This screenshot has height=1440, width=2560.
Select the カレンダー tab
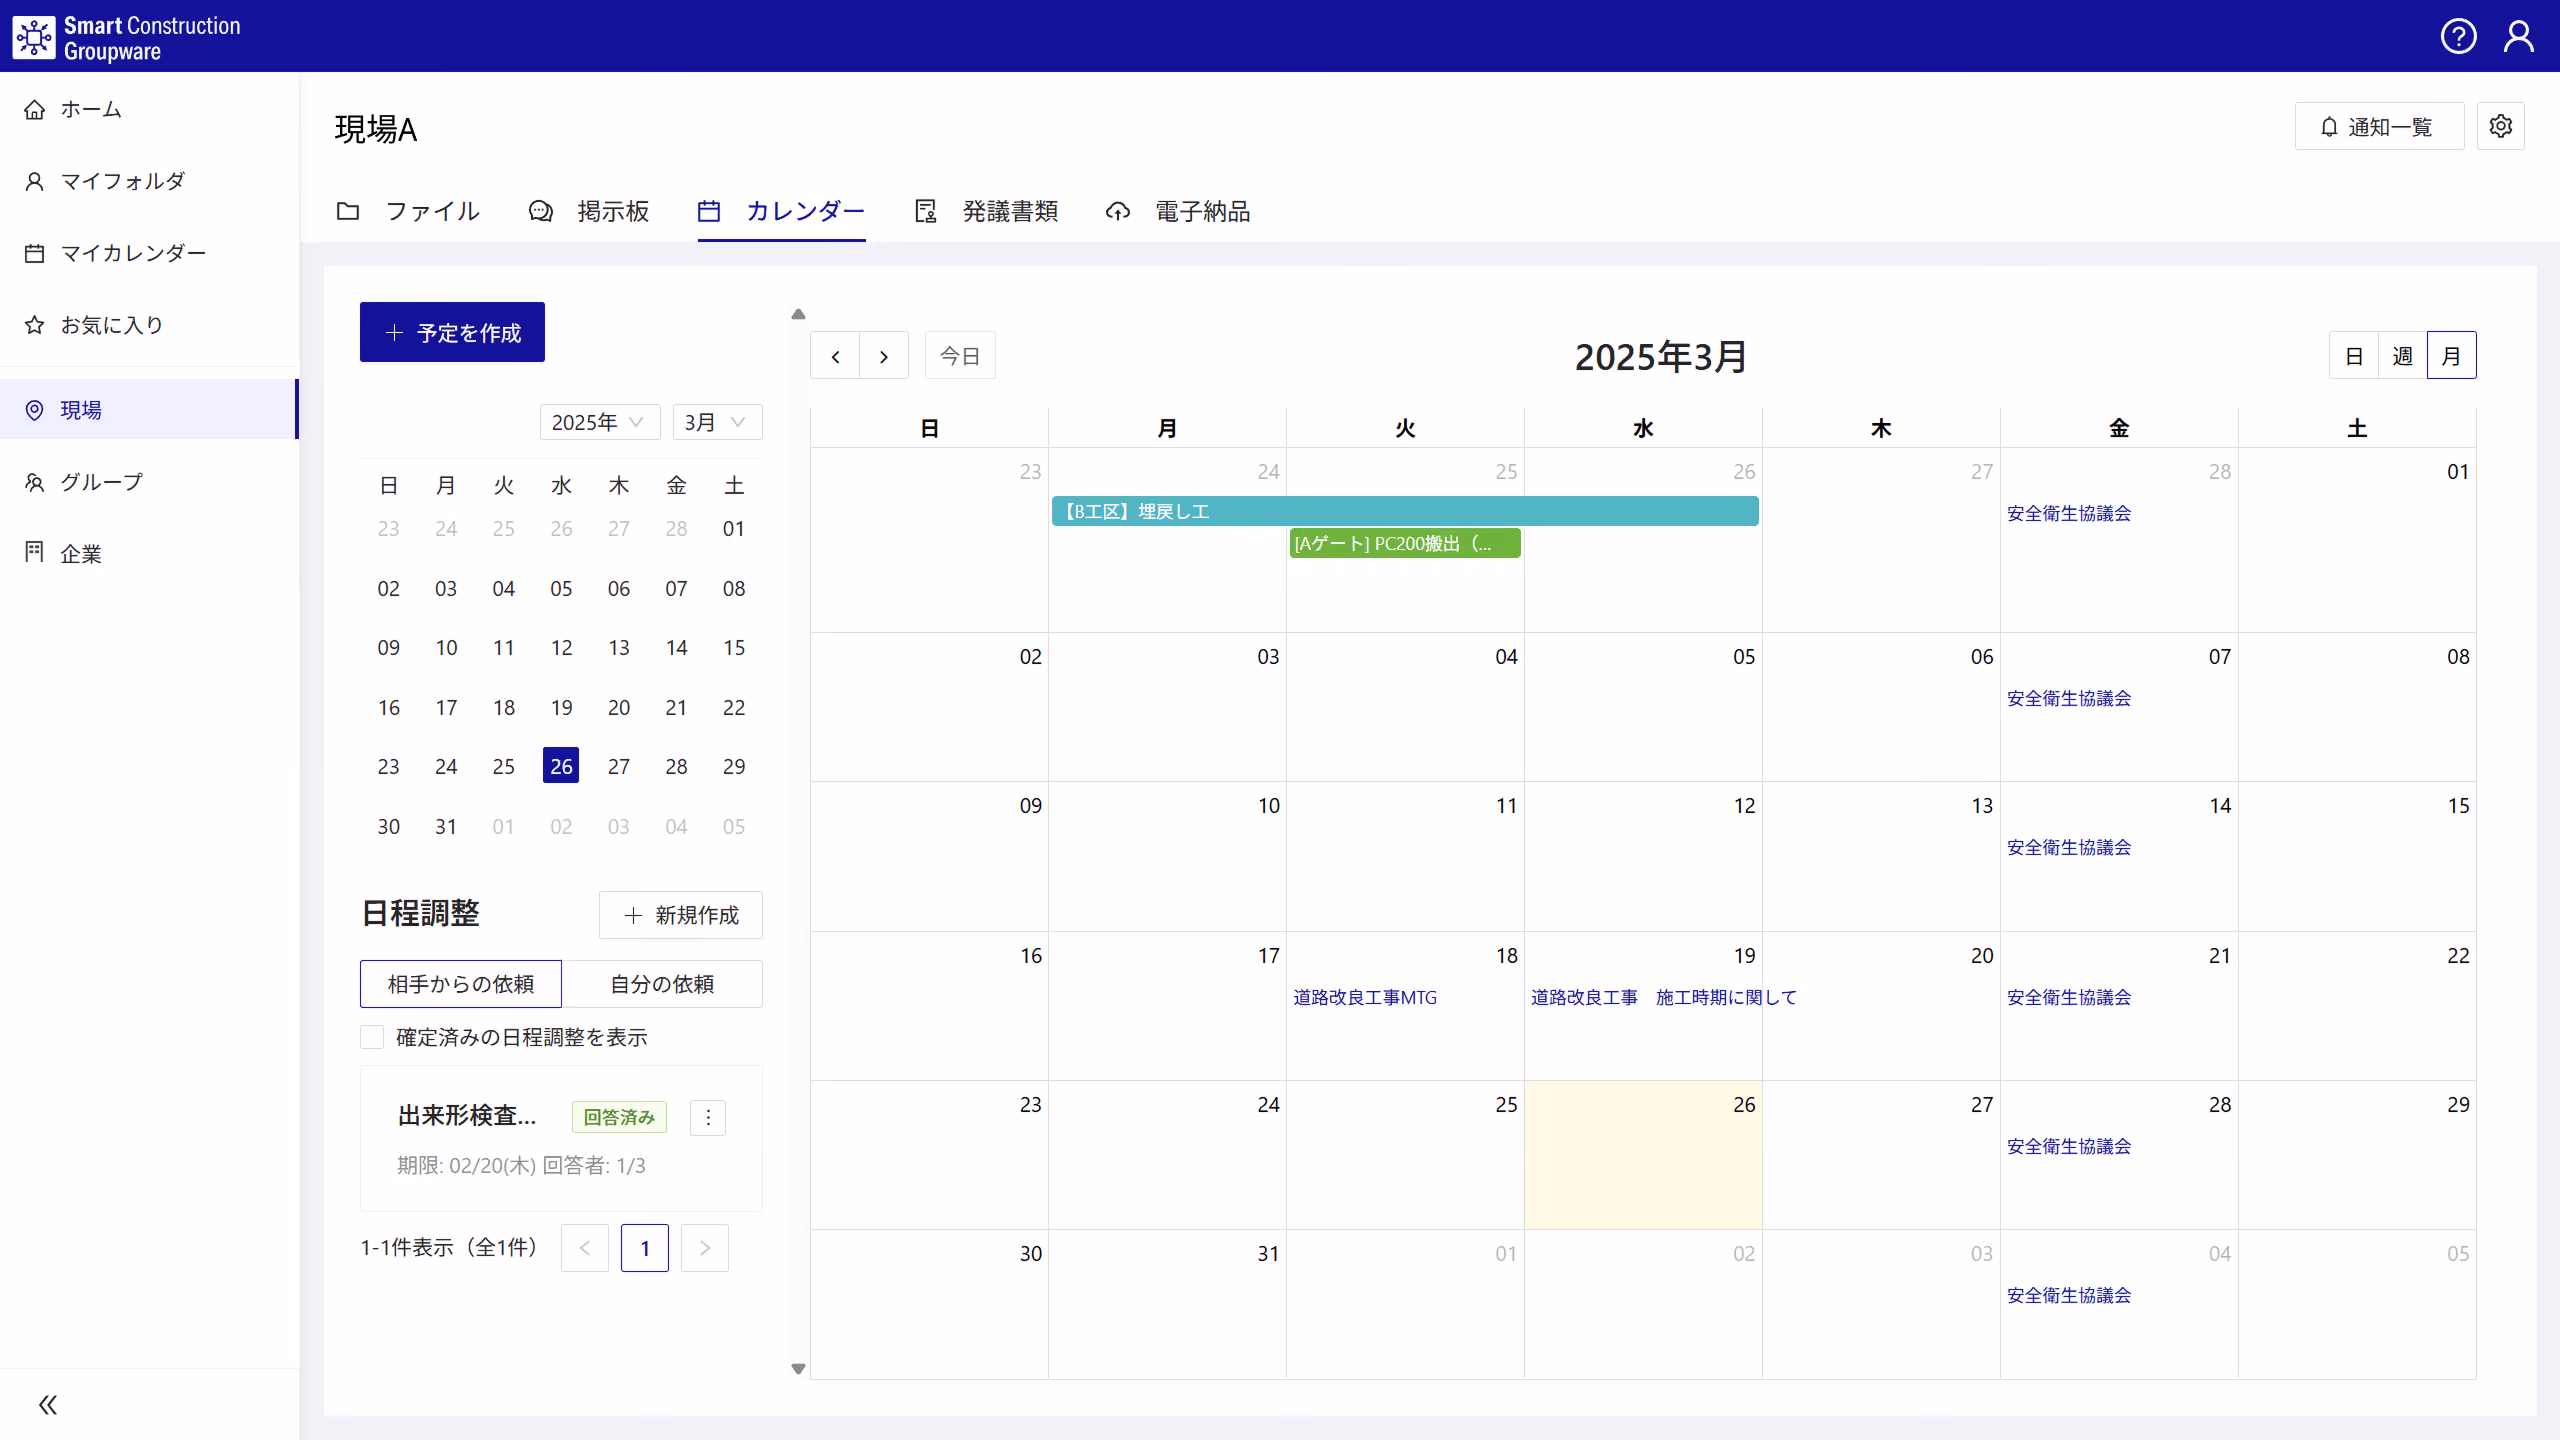coord(781,211)
